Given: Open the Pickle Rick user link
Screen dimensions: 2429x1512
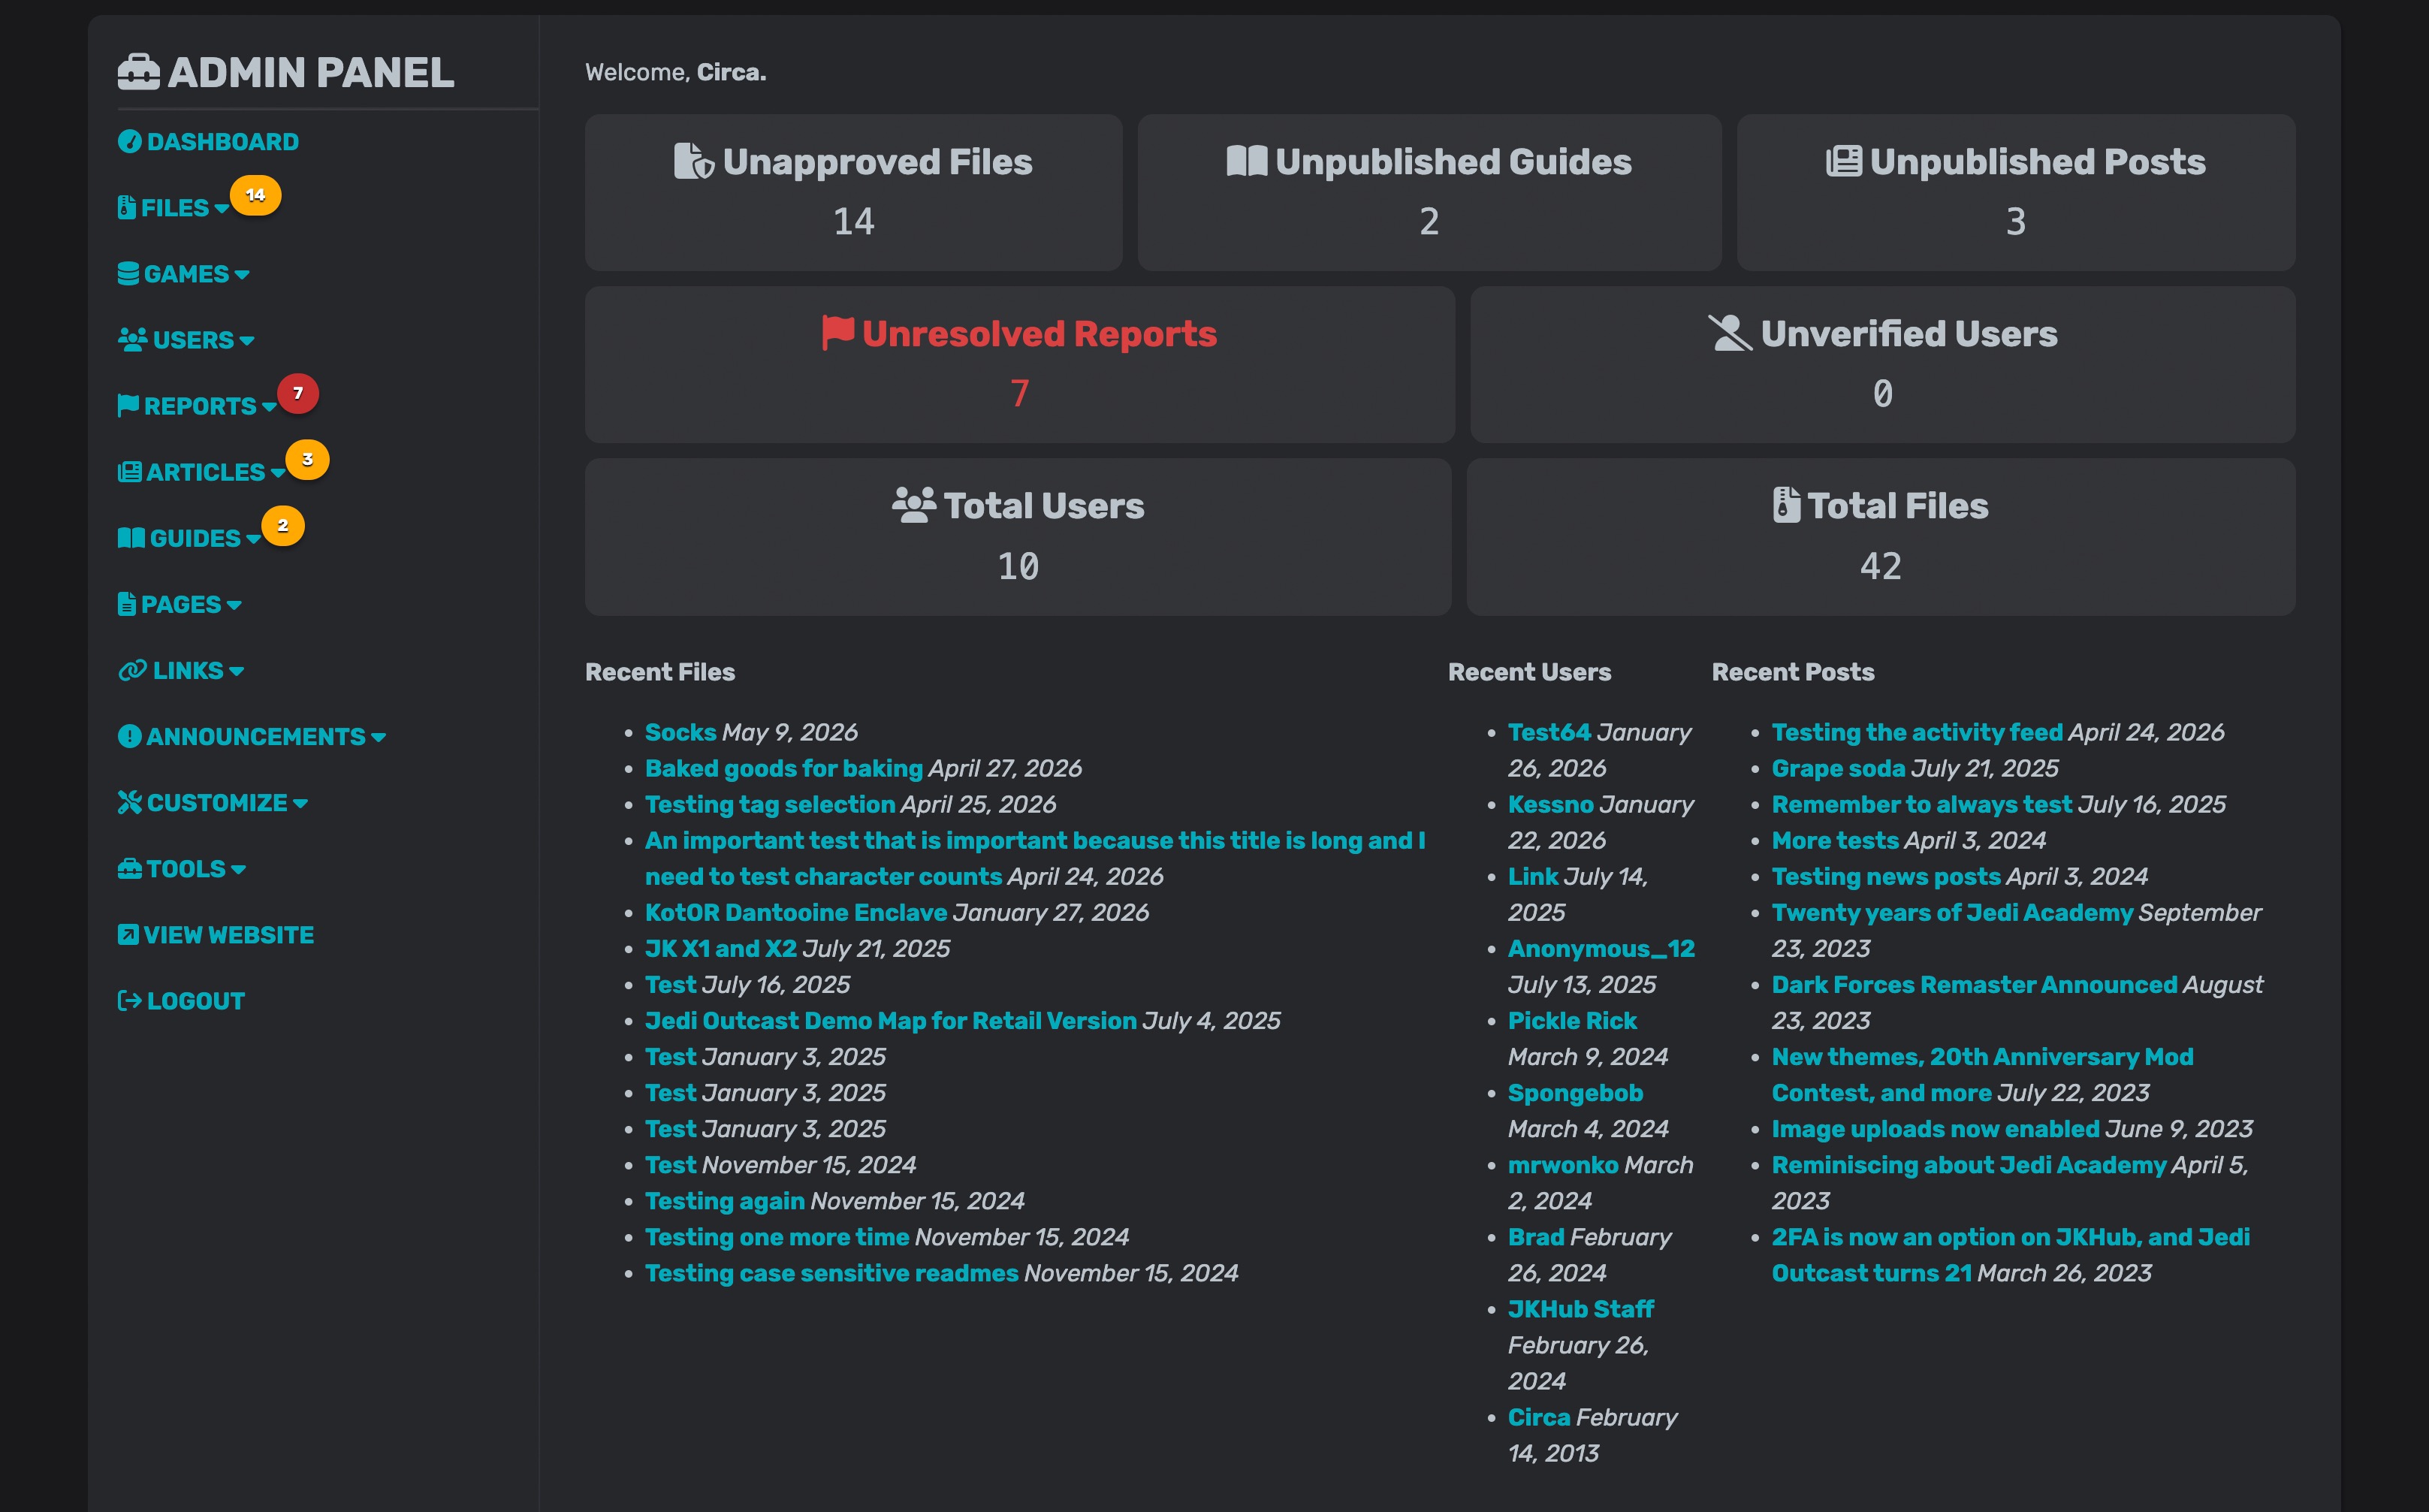Looking at the screenshot, I should 1572,1020.
